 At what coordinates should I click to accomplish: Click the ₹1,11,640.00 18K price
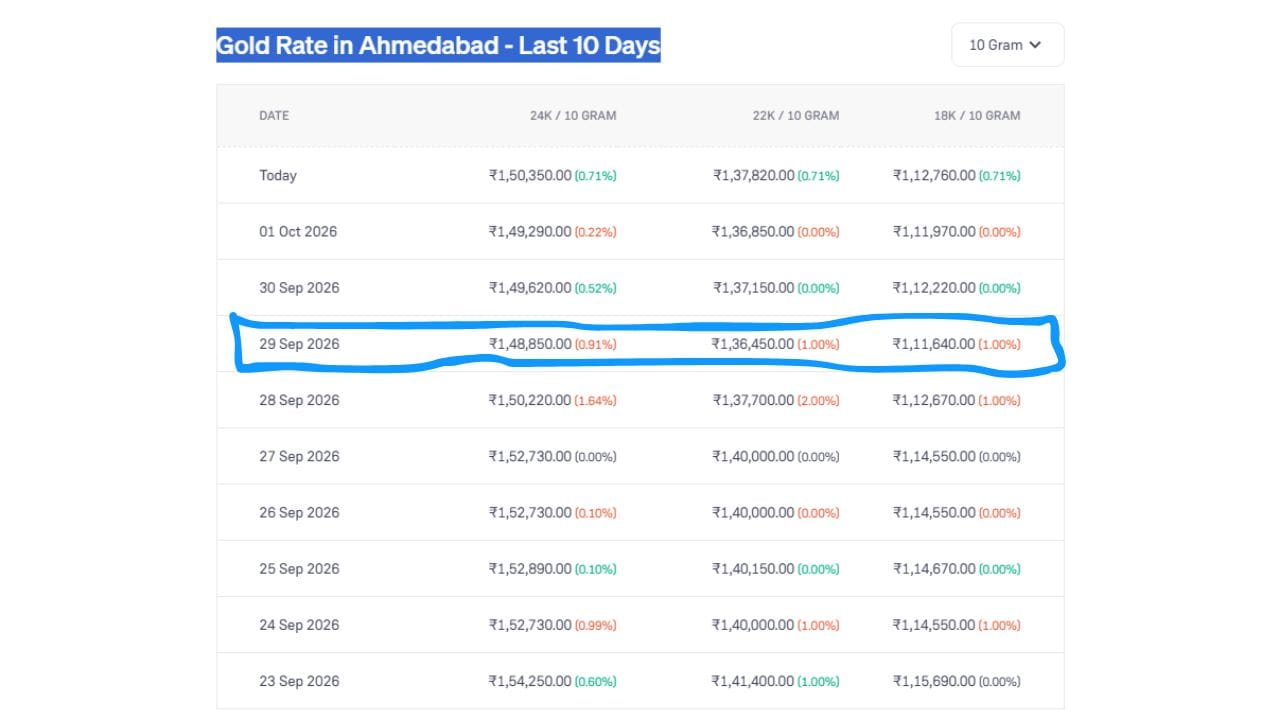934,344
